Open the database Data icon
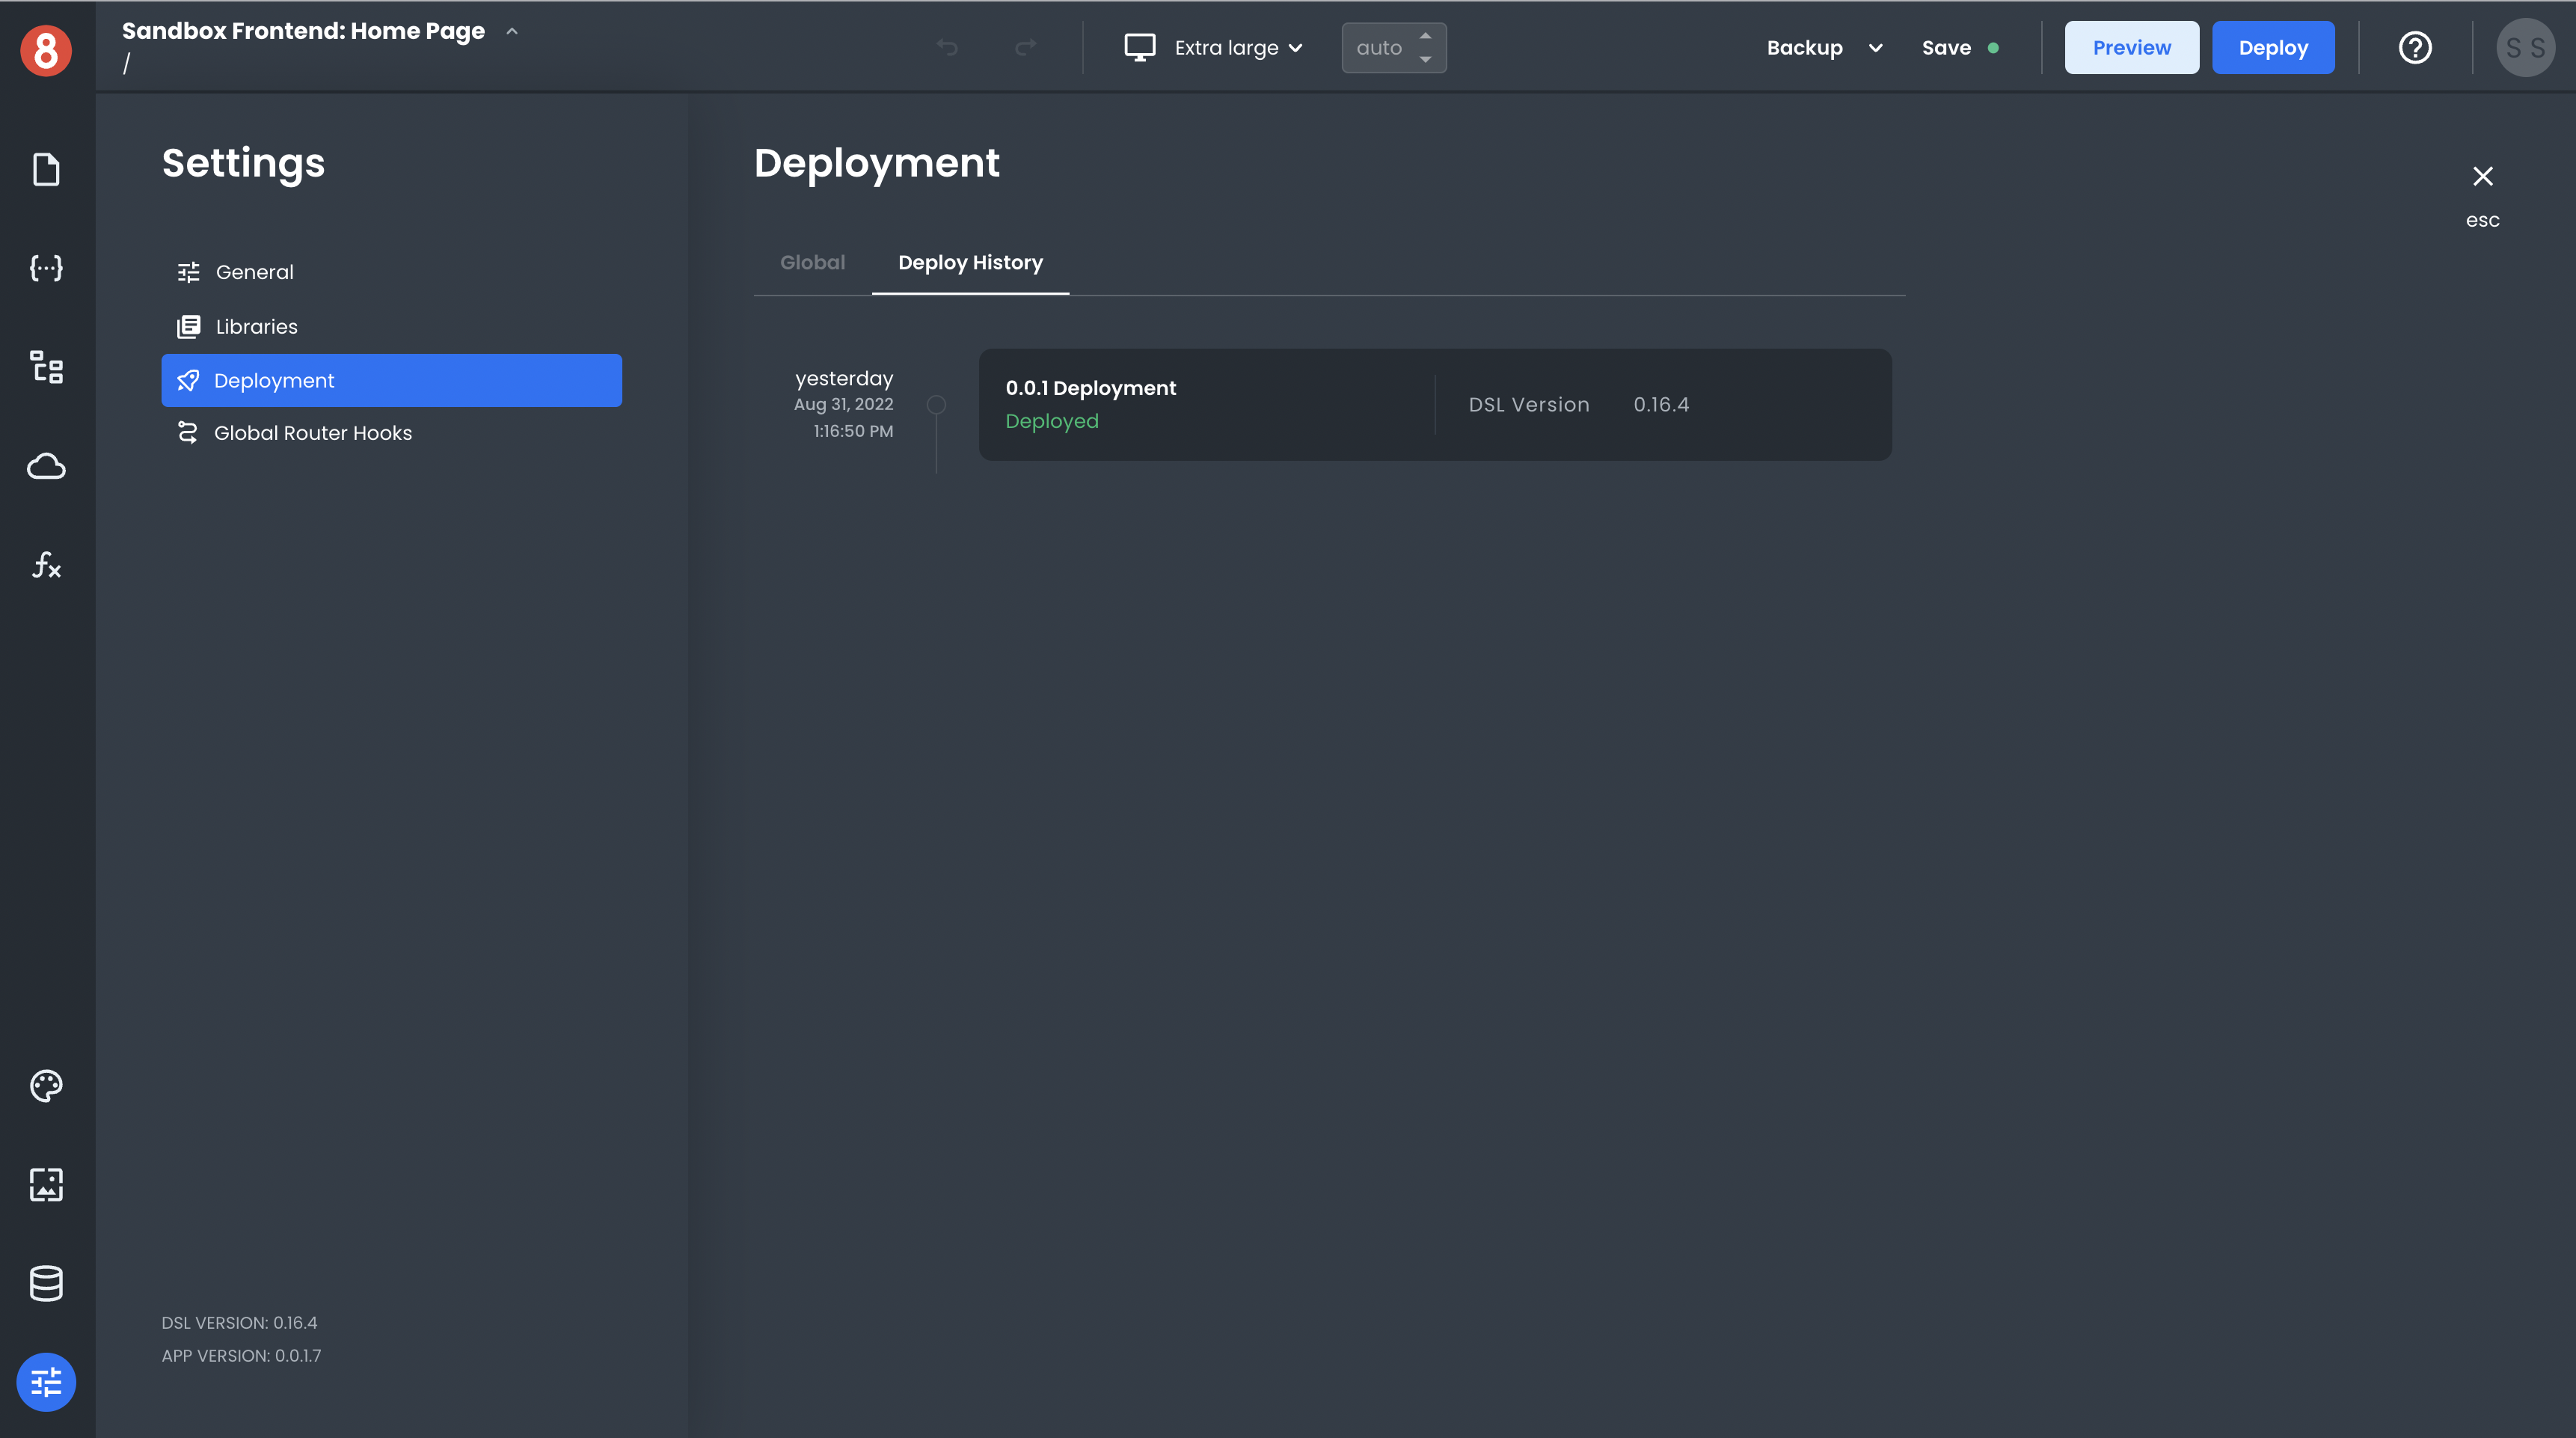The width and height of the screenshot is (2576, 1438). 46,1283
